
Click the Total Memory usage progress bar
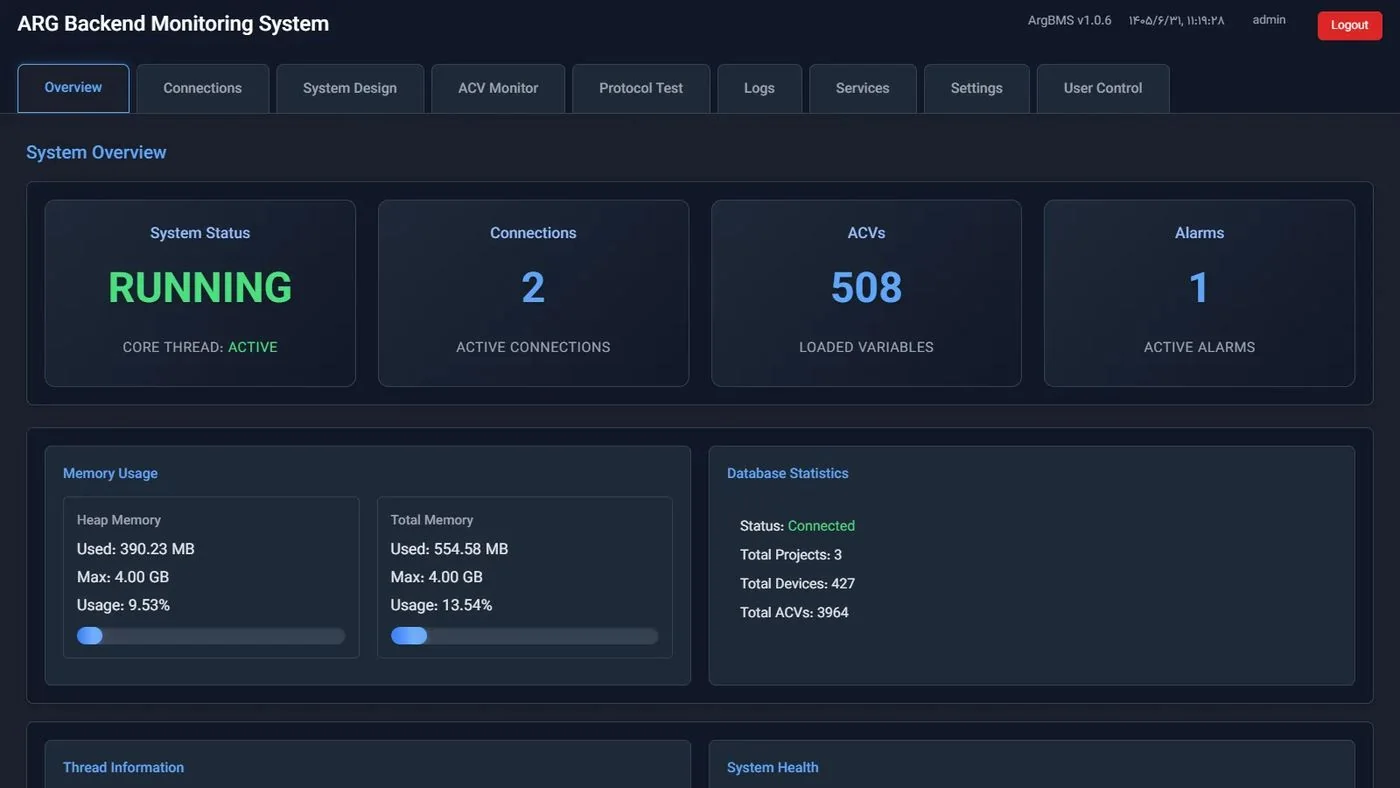point(525,636)
